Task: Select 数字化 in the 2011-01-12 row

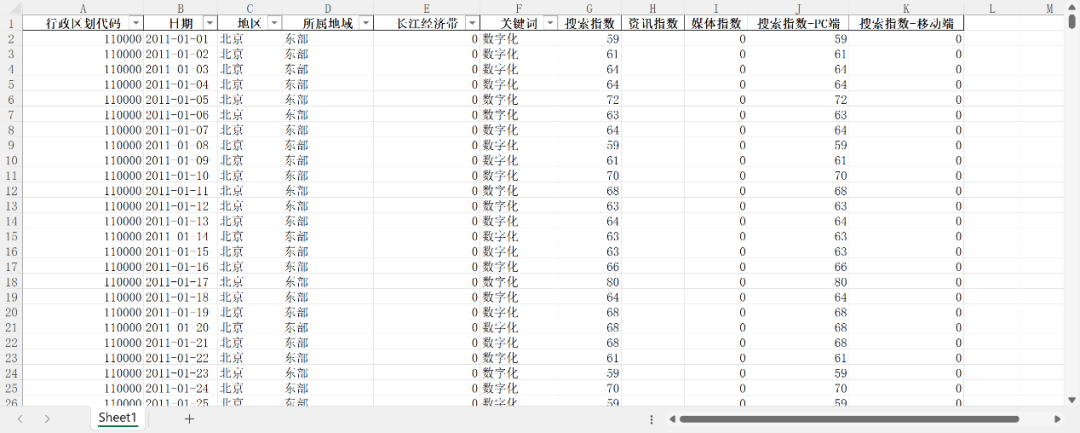Action: click(x=519, y=206)
